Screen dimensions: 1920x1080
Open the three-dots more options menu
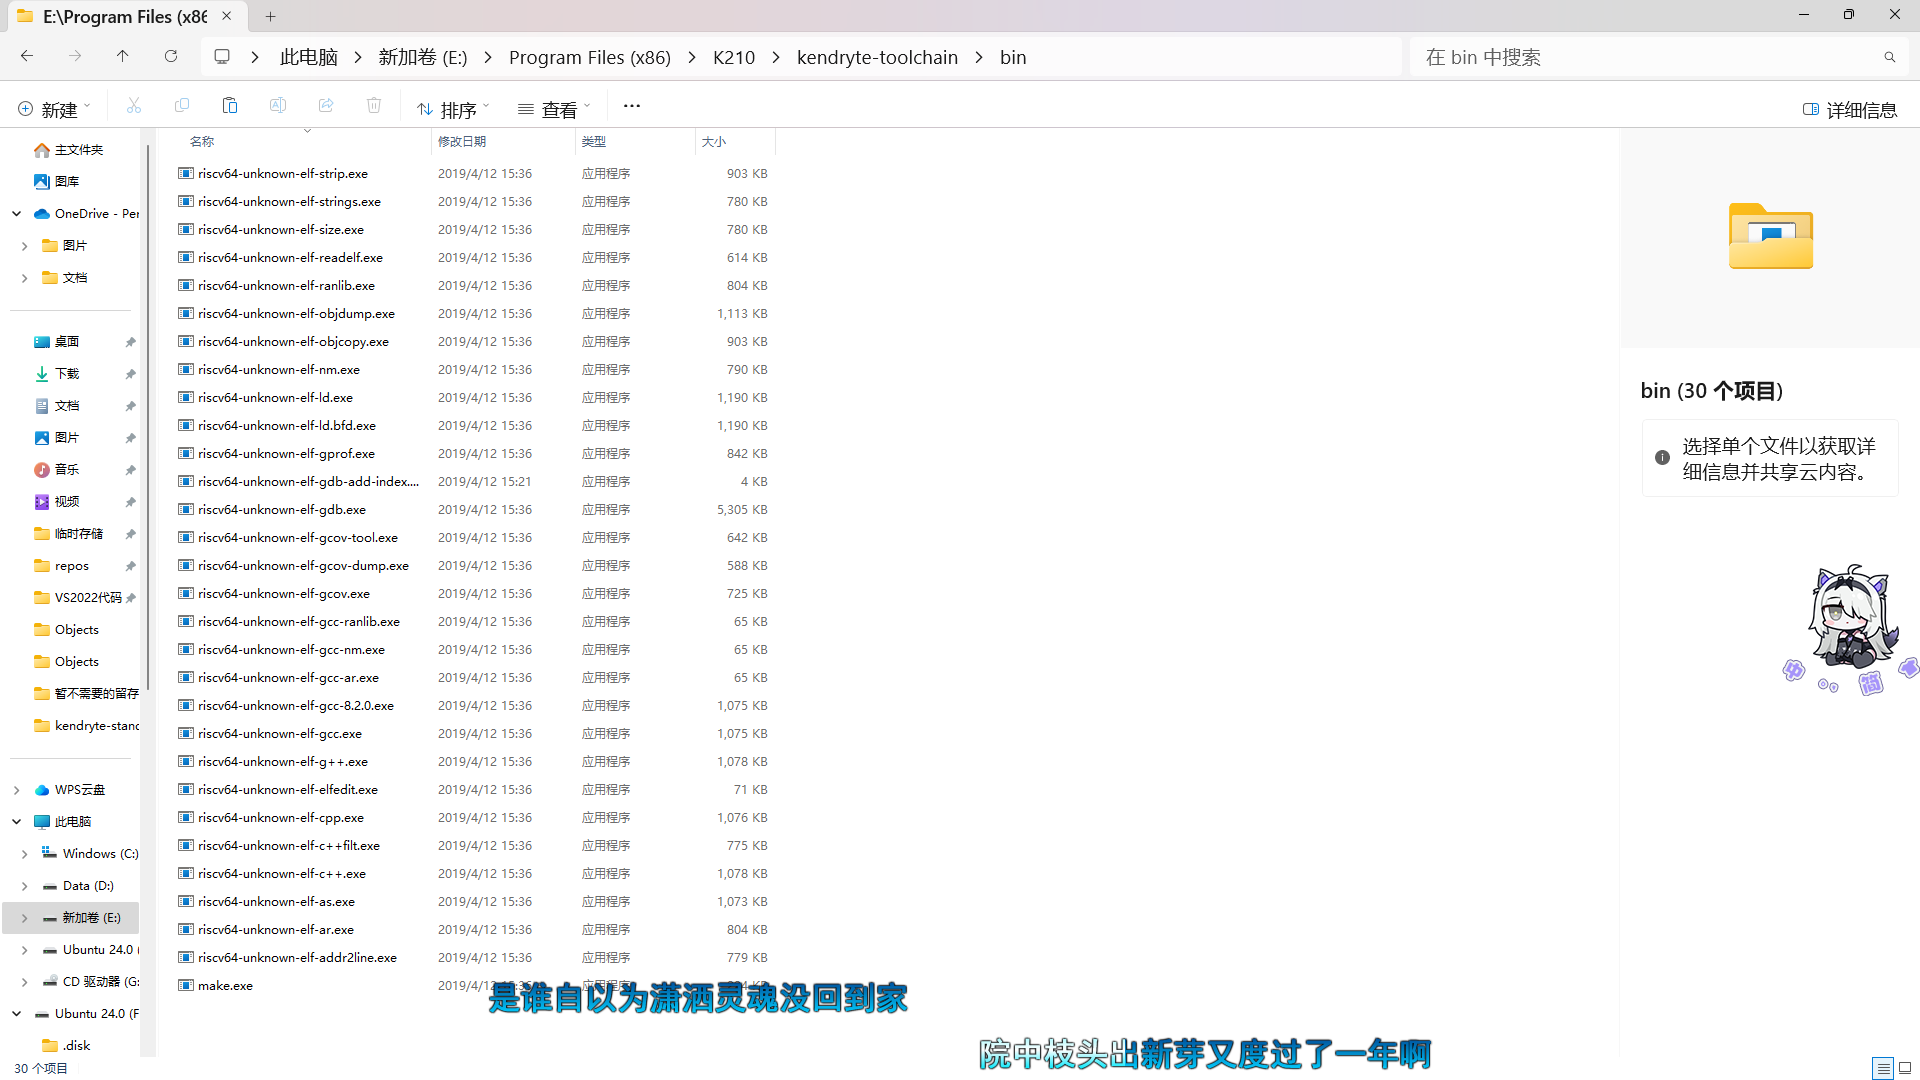pyautogui.click(x=631, y=106)
